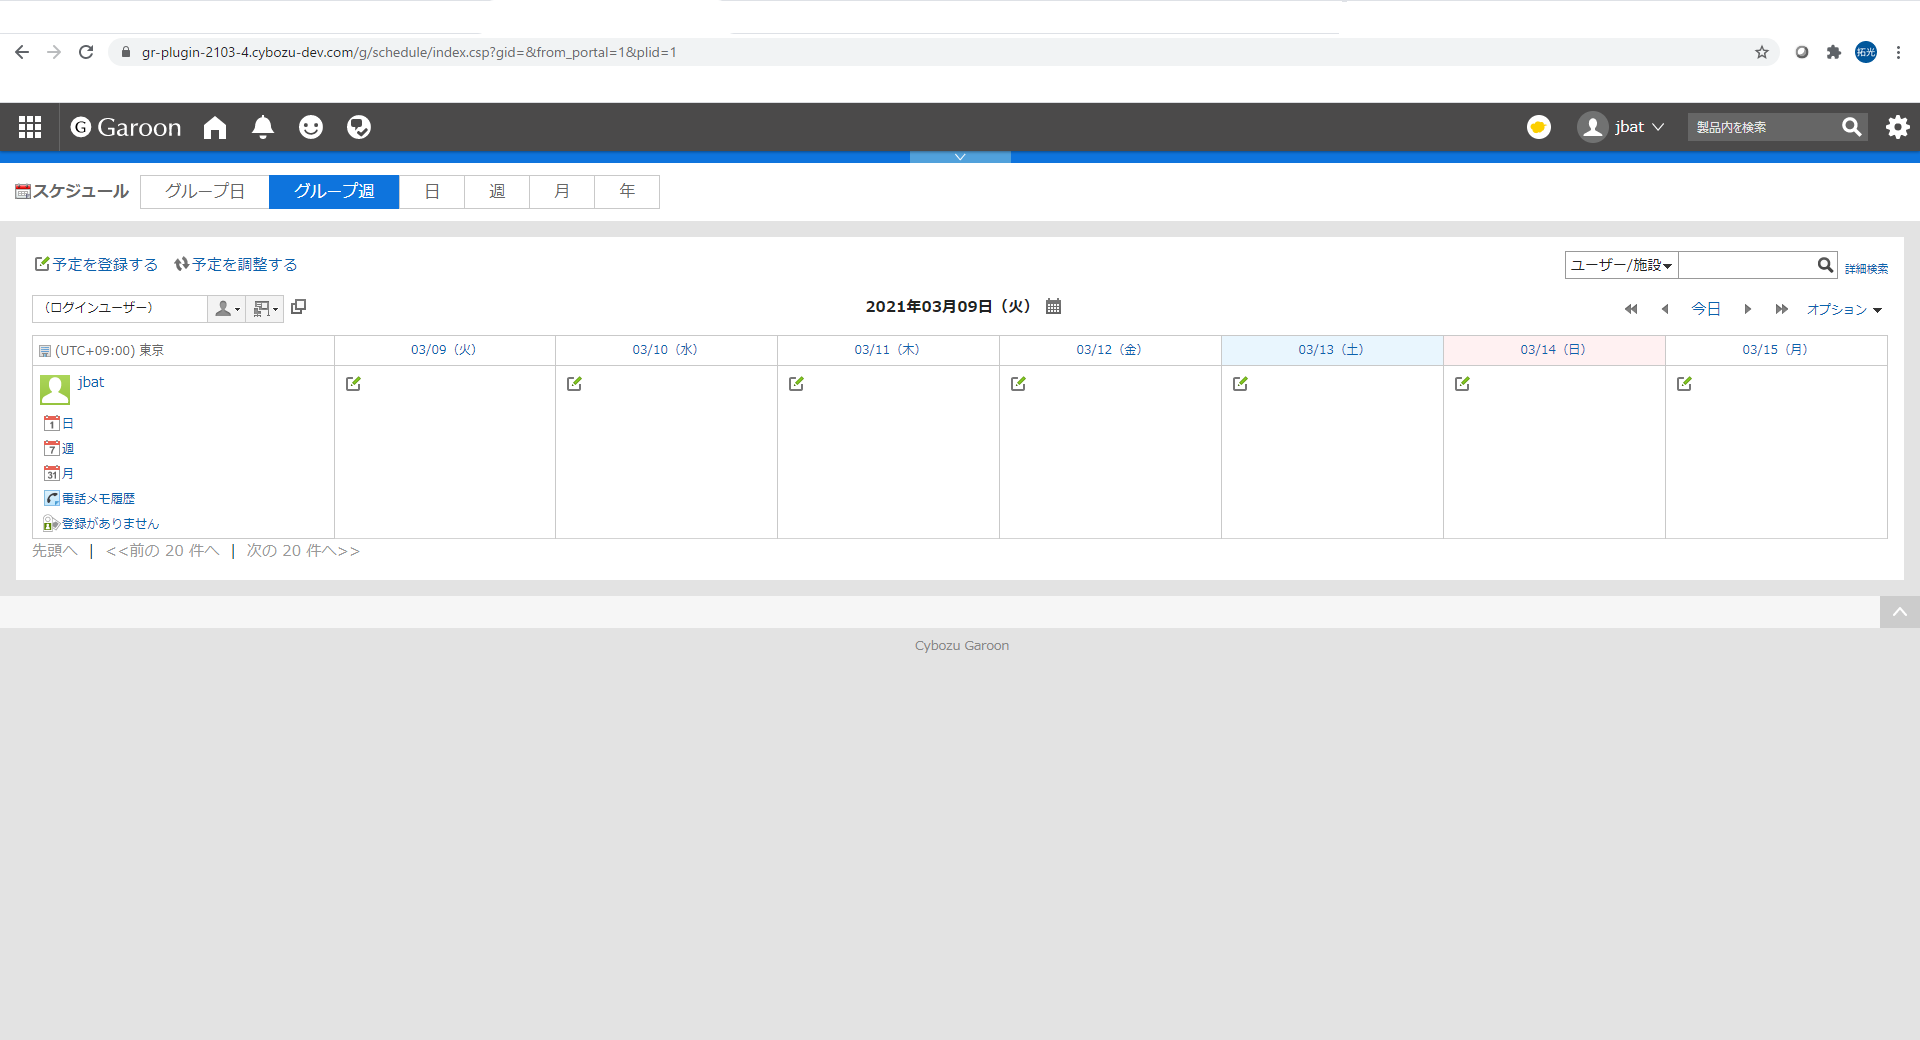Open Garoon settings gear icon
1920x1040 pixels.
(1897, 127)
